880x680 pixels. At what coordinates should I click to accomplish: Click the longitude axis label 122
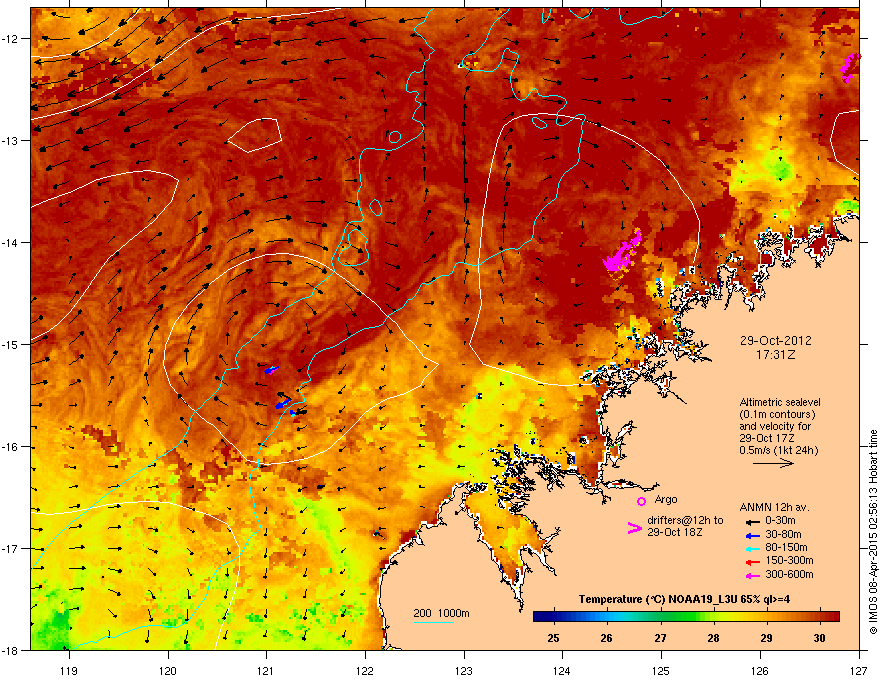pyautogui.click(x=365, y=670)
